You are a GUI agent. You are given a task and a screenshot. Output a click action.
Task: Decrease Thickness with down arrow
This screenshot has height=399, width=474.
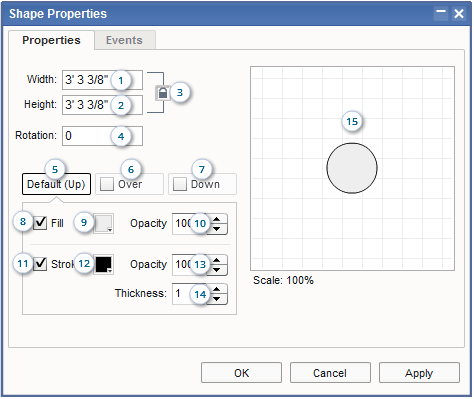coord(217,299)
